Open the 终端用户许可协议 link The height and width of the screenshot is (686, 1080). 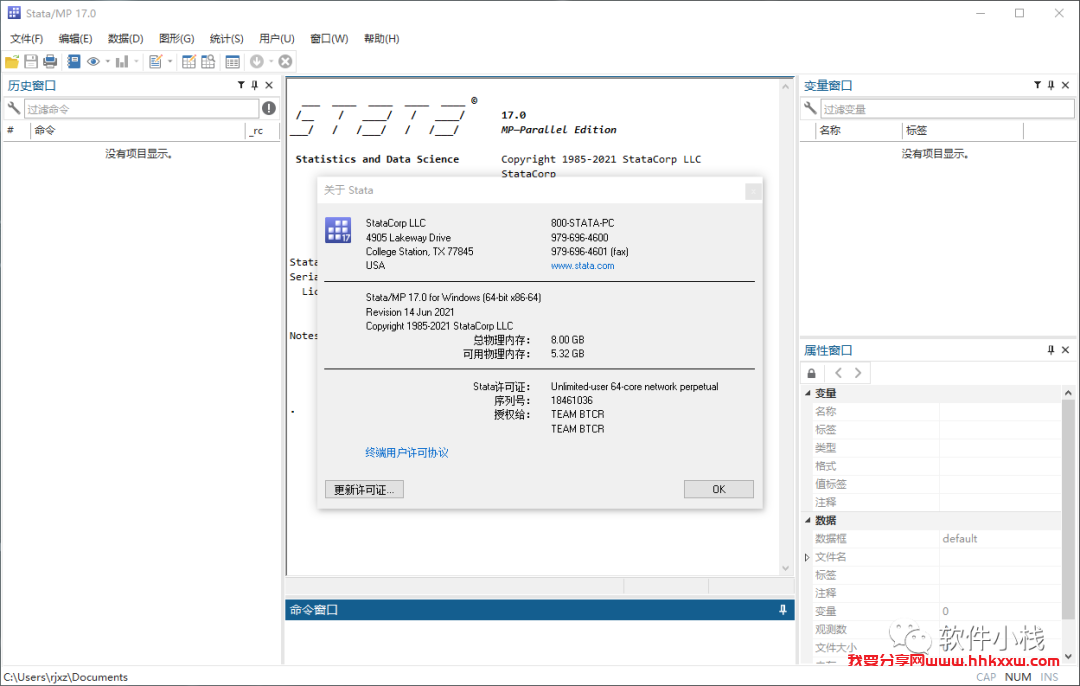406,453
